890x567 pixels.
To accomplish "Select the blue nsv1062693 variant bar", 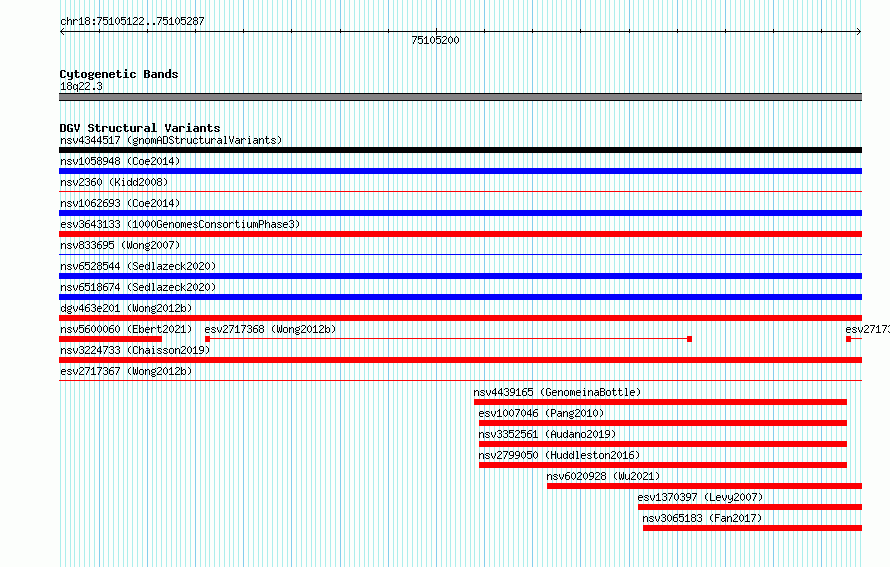I will (x=460, y=213).
